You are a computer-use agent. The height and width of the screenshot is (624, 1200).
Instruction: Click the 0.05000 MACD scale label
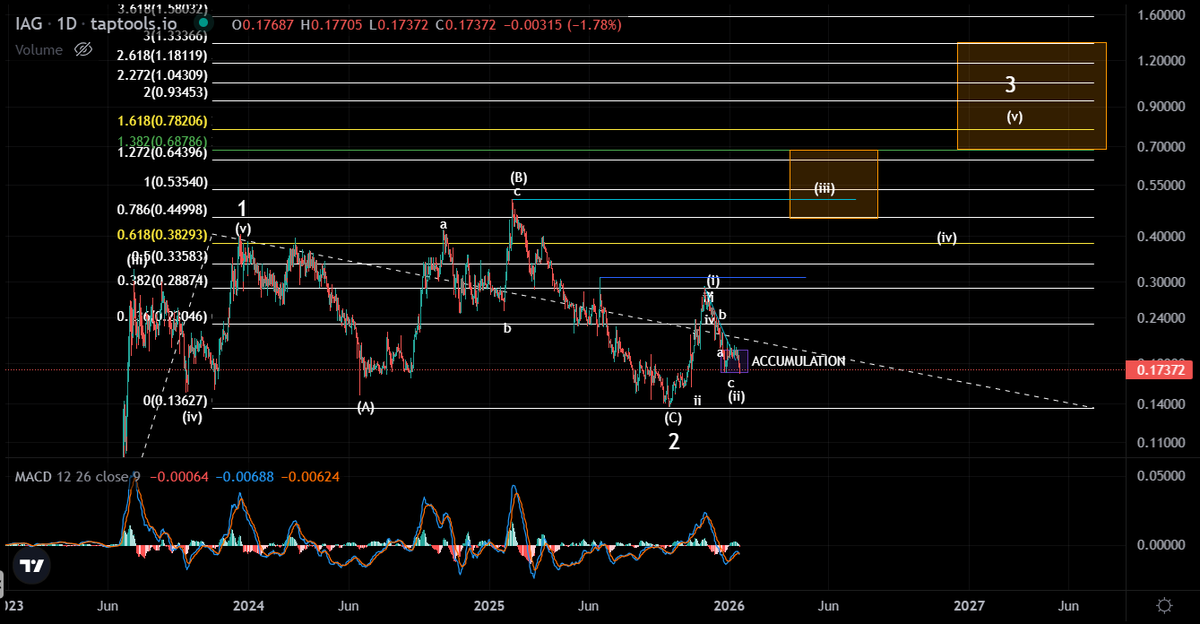pyautogui.click(x=1163, y=478)
